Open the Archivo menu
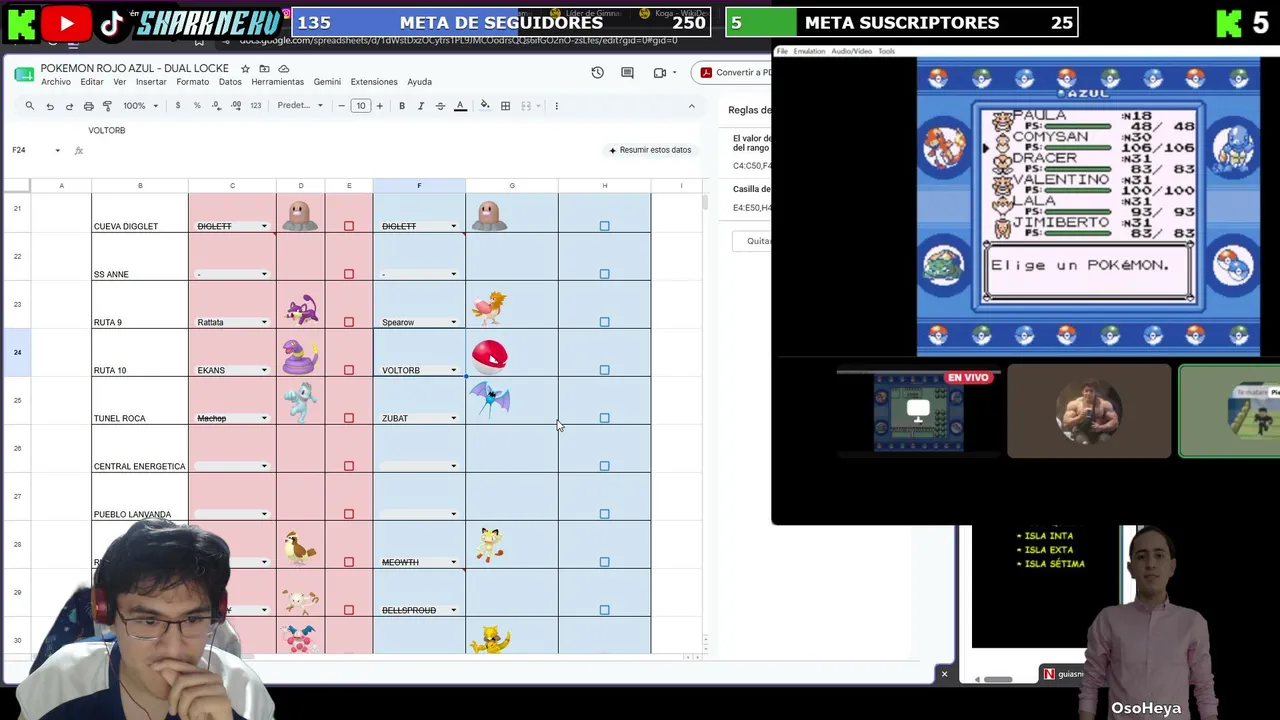1280x720 pixels. pos(56,82)
